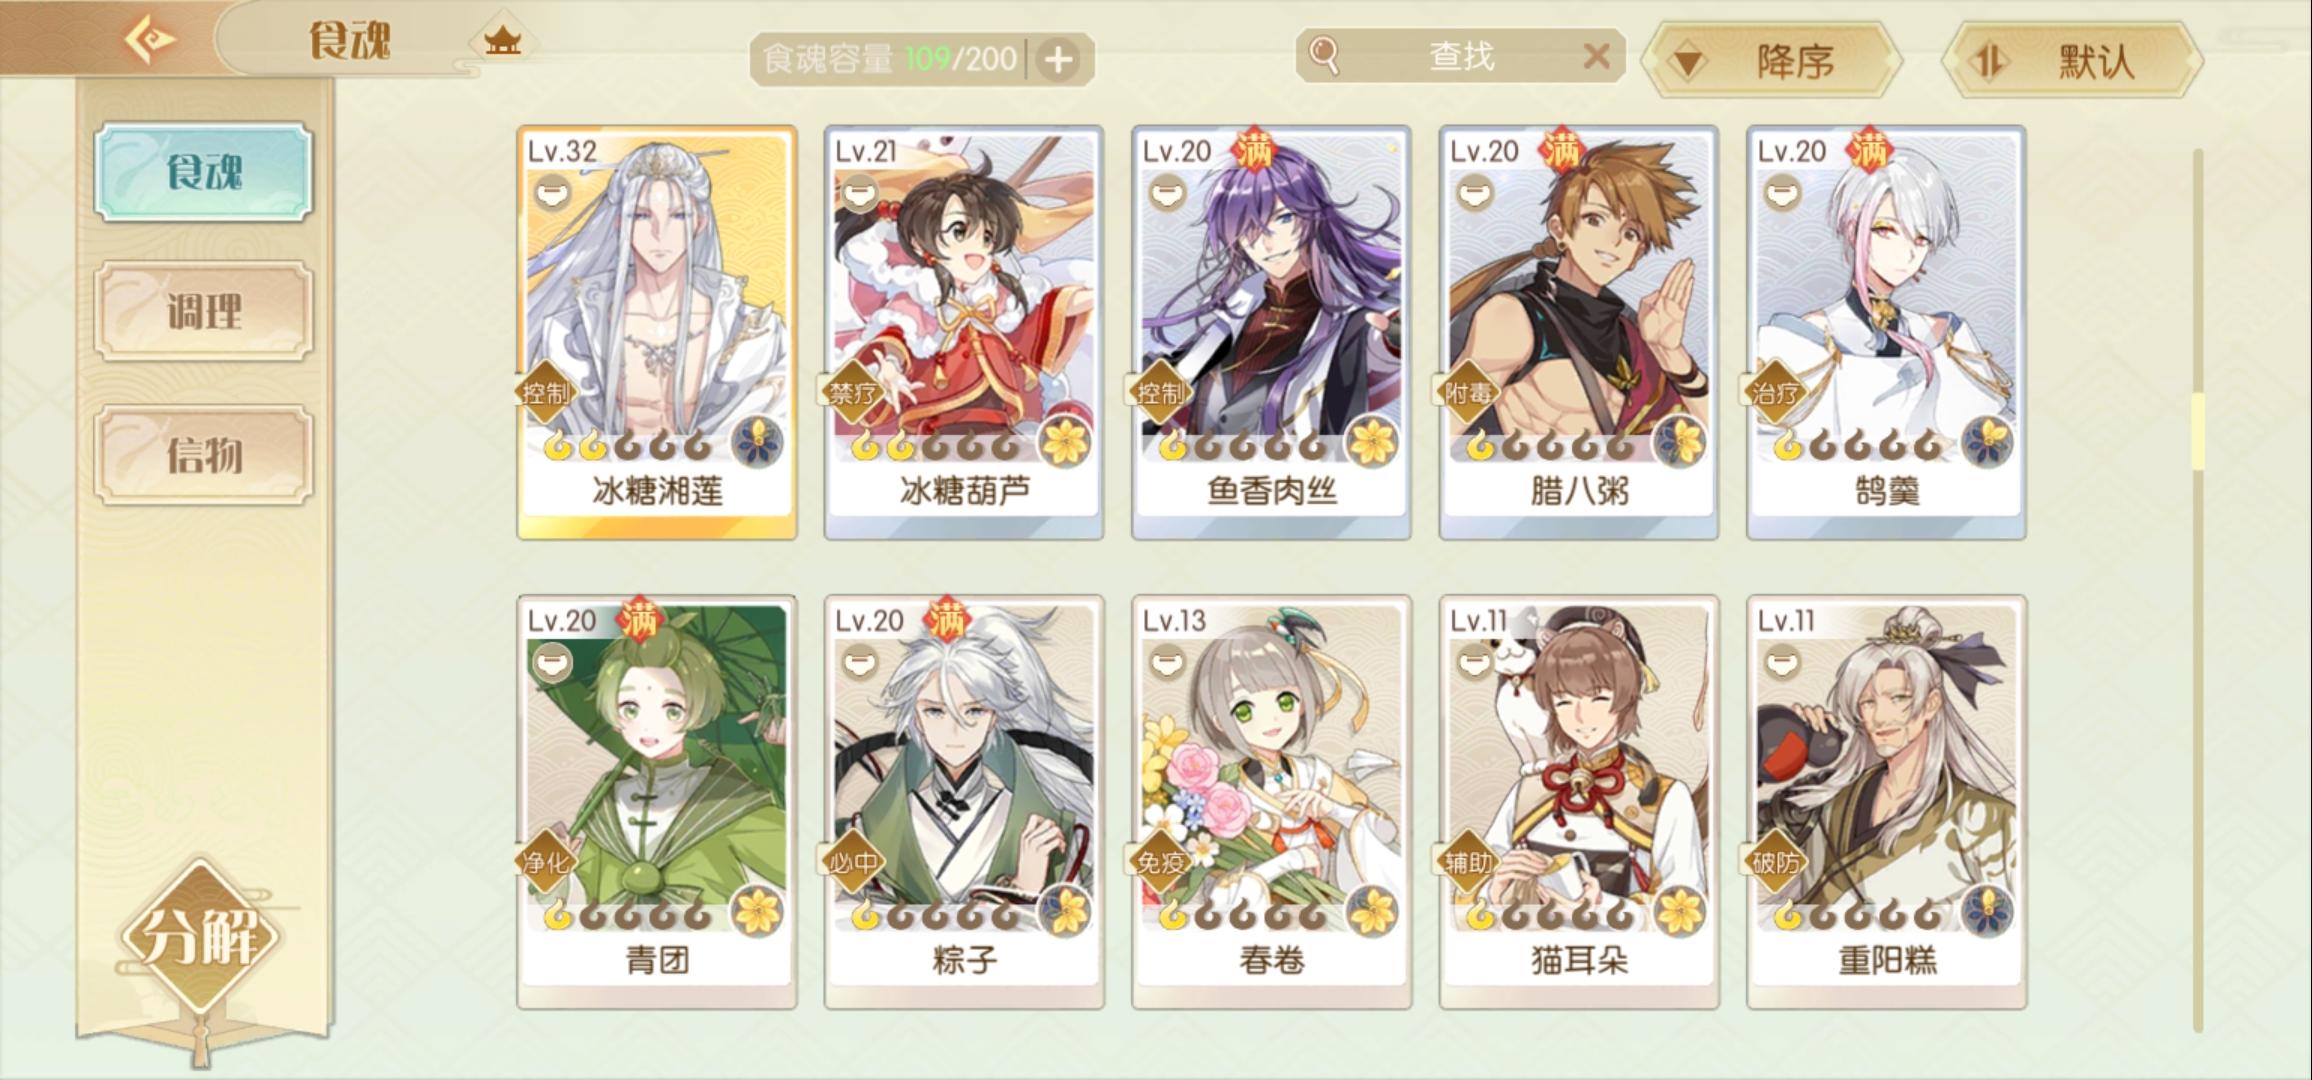
Task: Toggle the bowl marker on 青团
Action: click(x=552, y=660)
